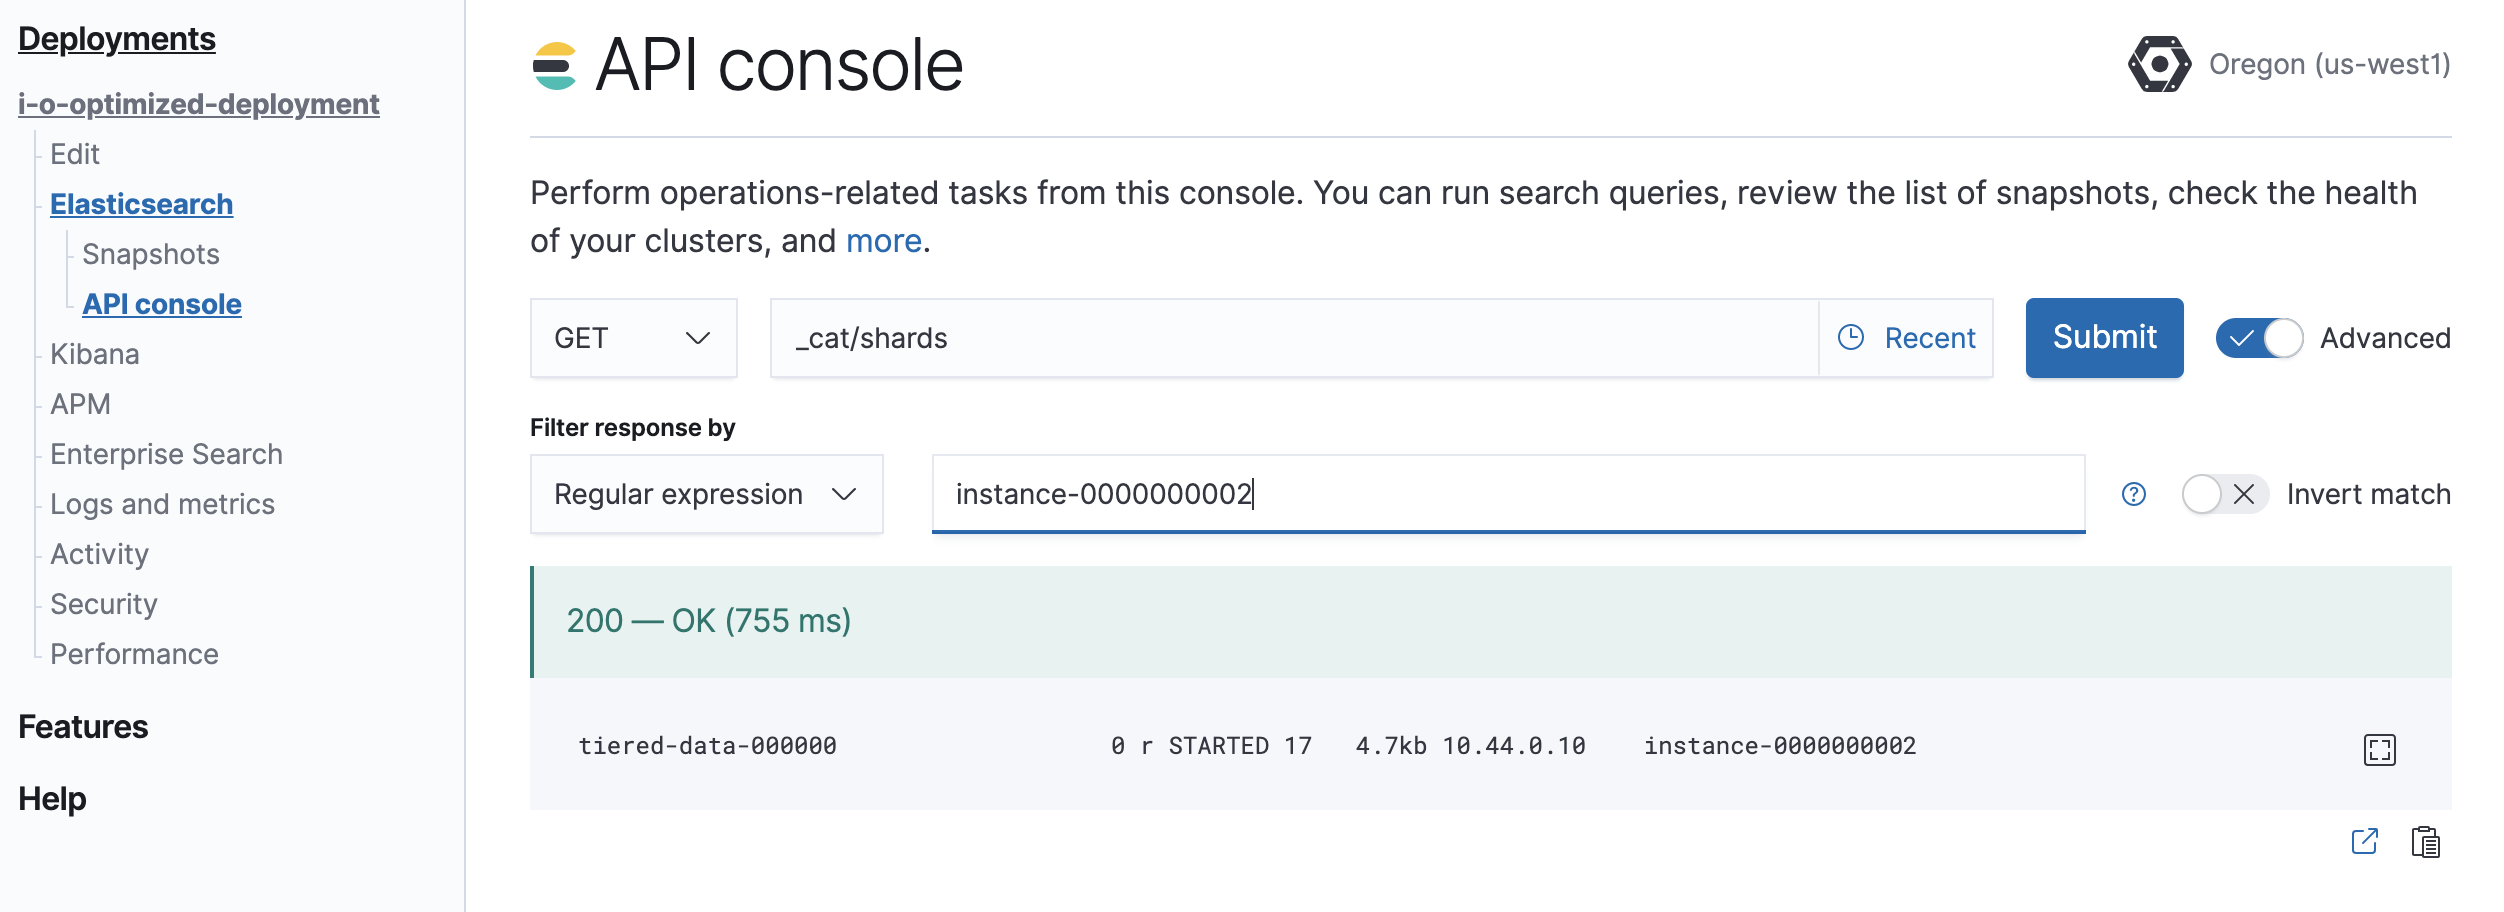Open the filter help question mark icon
Screen dimensions: 2504x912
tap(2134, 494)
